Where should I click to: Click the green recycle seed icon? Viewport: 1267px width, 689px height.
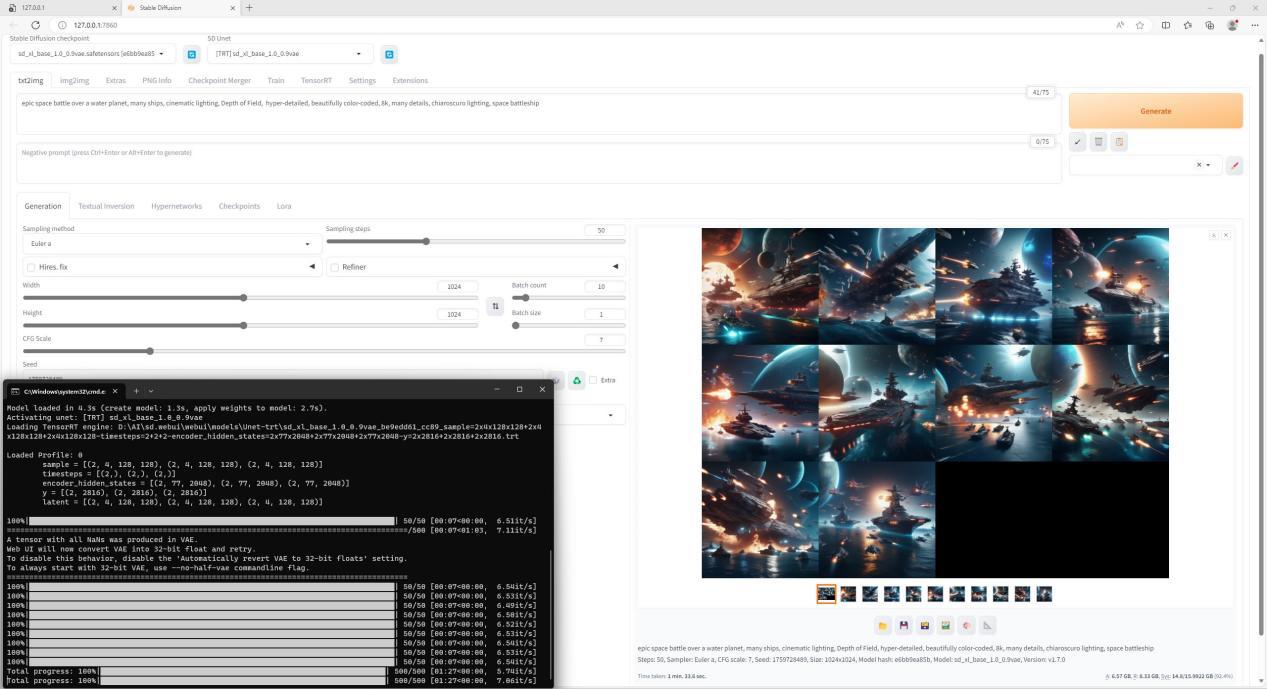577,380
